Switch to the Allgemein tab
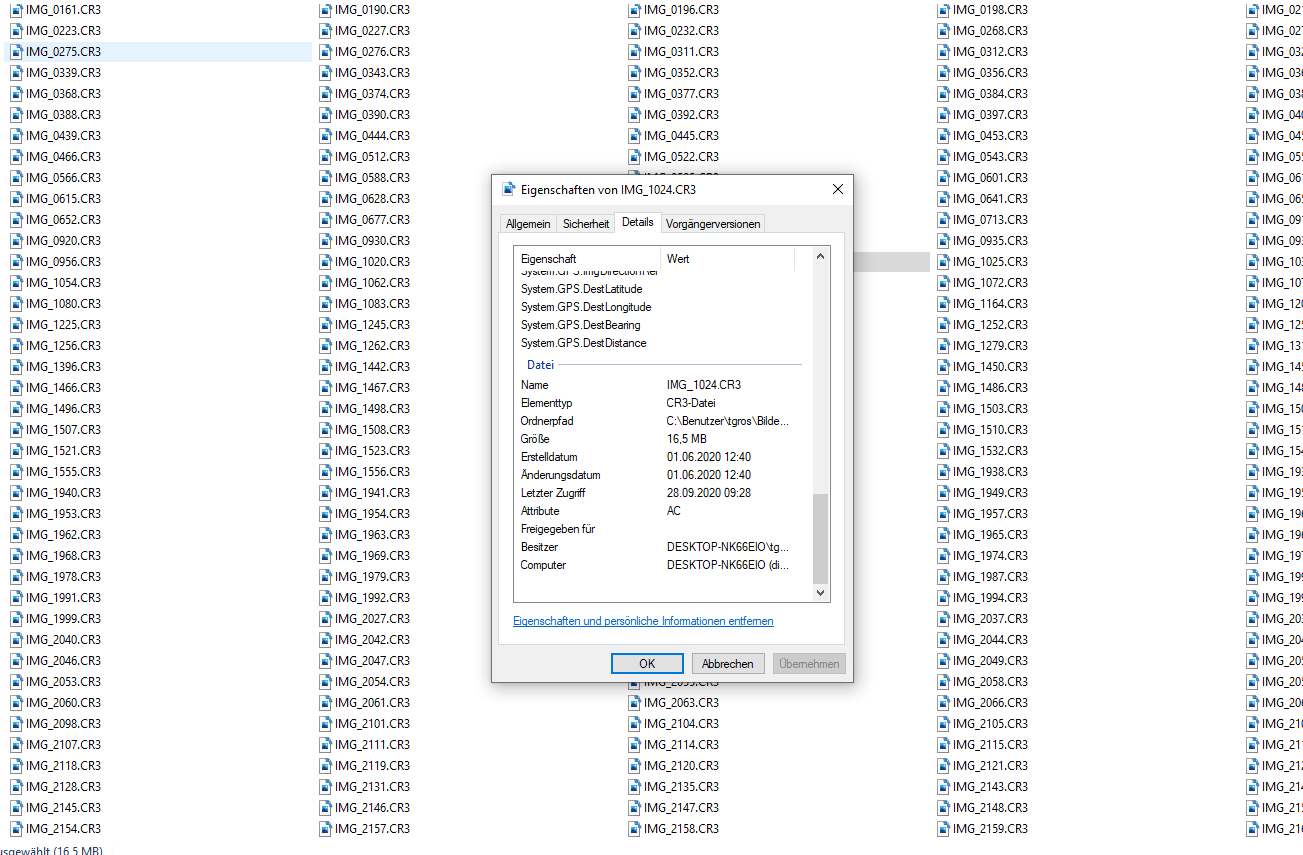Viewport: 1303px width, 855px height. 527,224
